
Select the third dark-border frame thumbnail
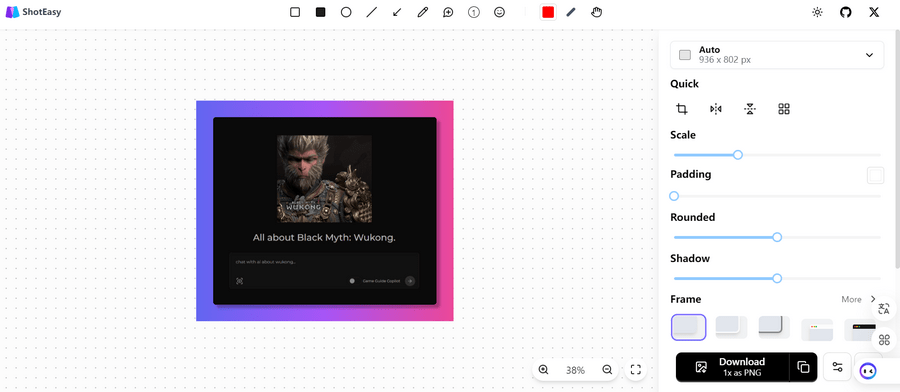point(774,327)
